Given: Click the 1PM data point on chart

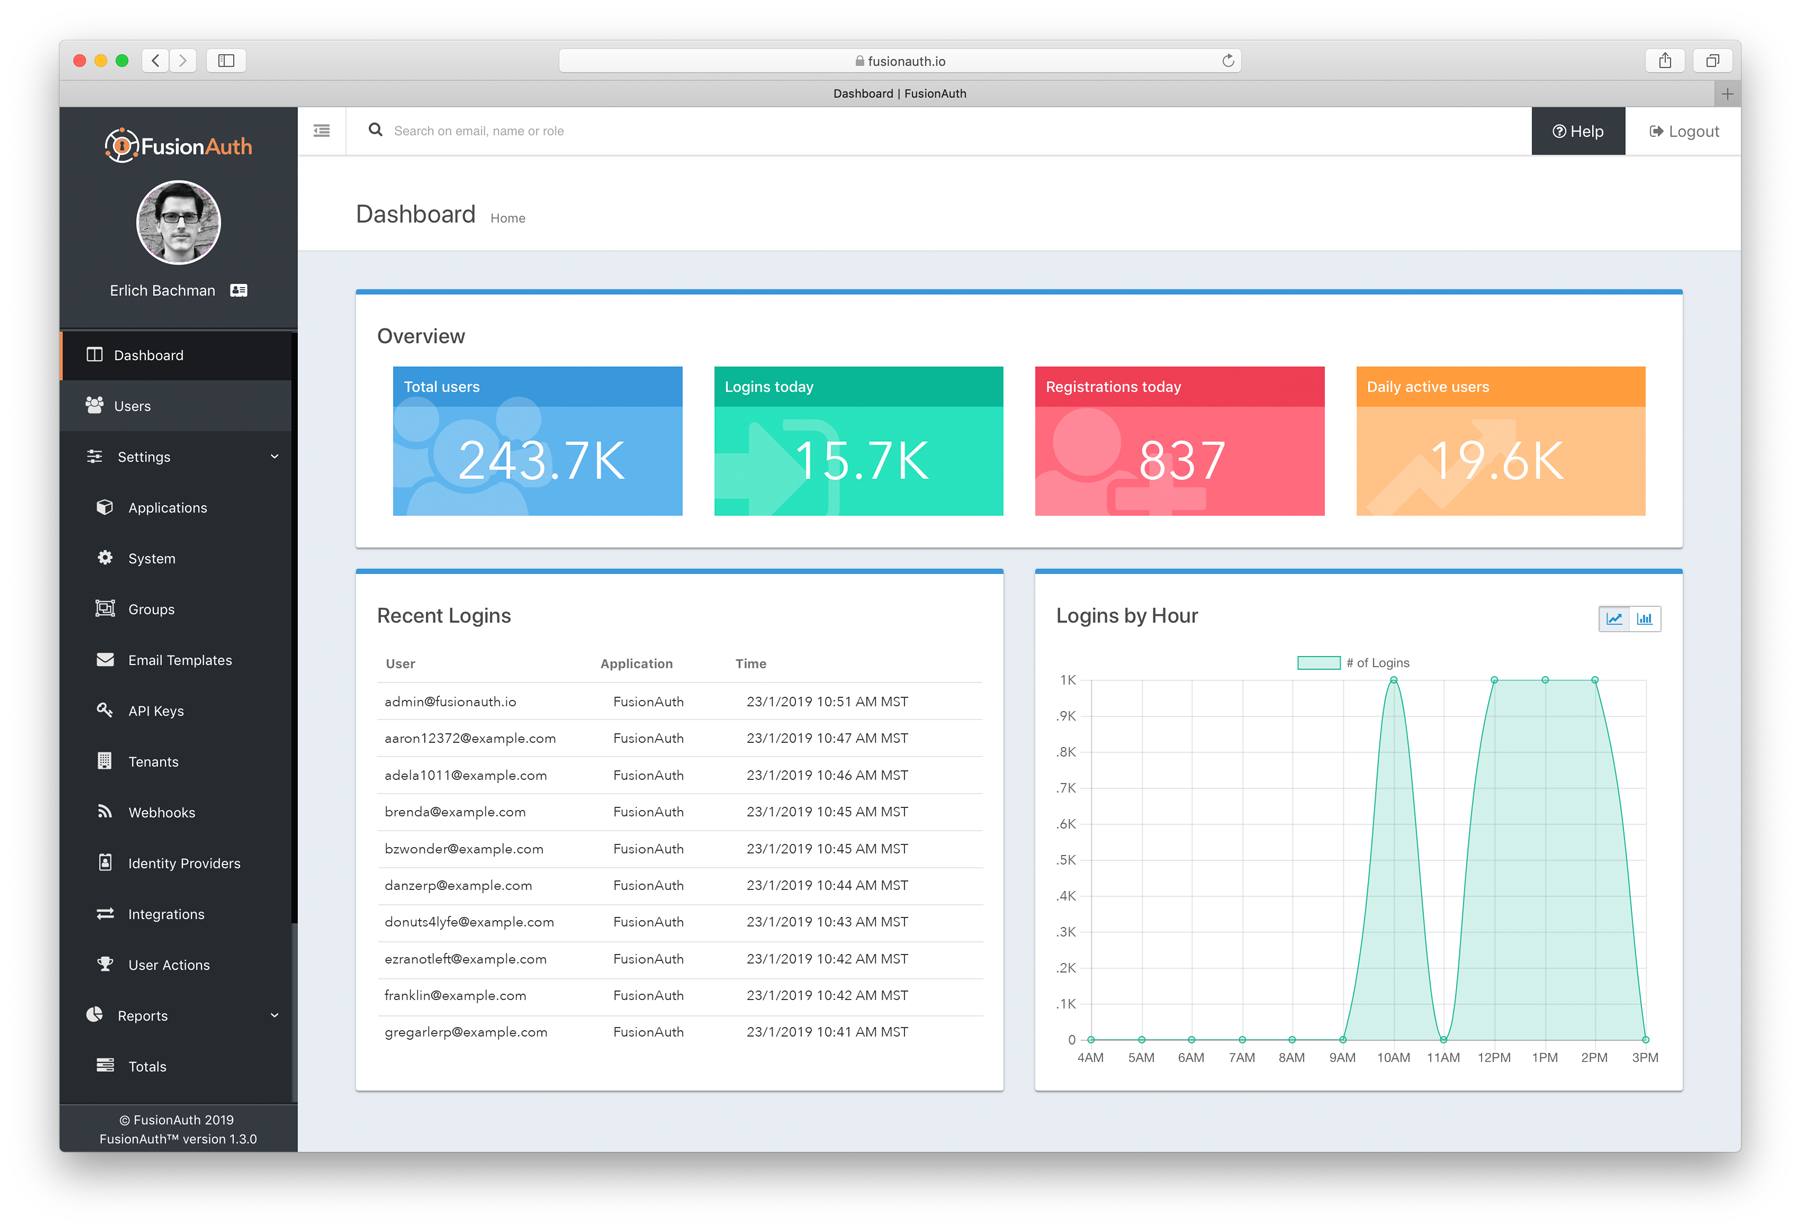Looking at the screenshot, I should tap(1545, 680).
